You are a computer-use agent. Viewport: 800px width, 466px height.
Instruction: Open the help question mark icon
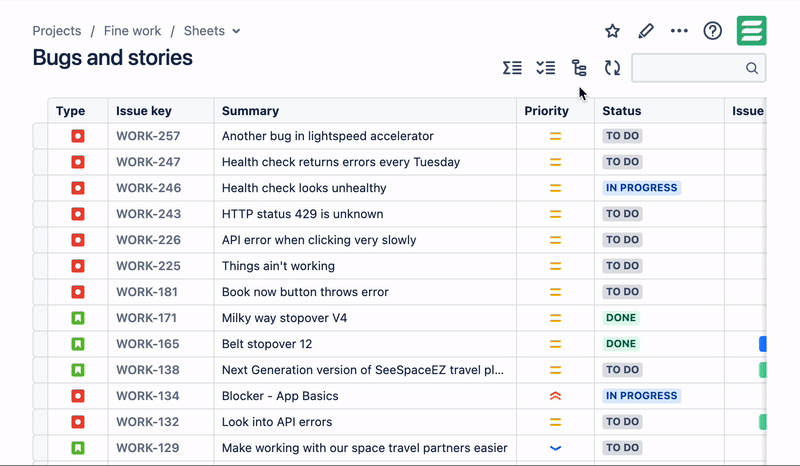[x=712, y=31]
